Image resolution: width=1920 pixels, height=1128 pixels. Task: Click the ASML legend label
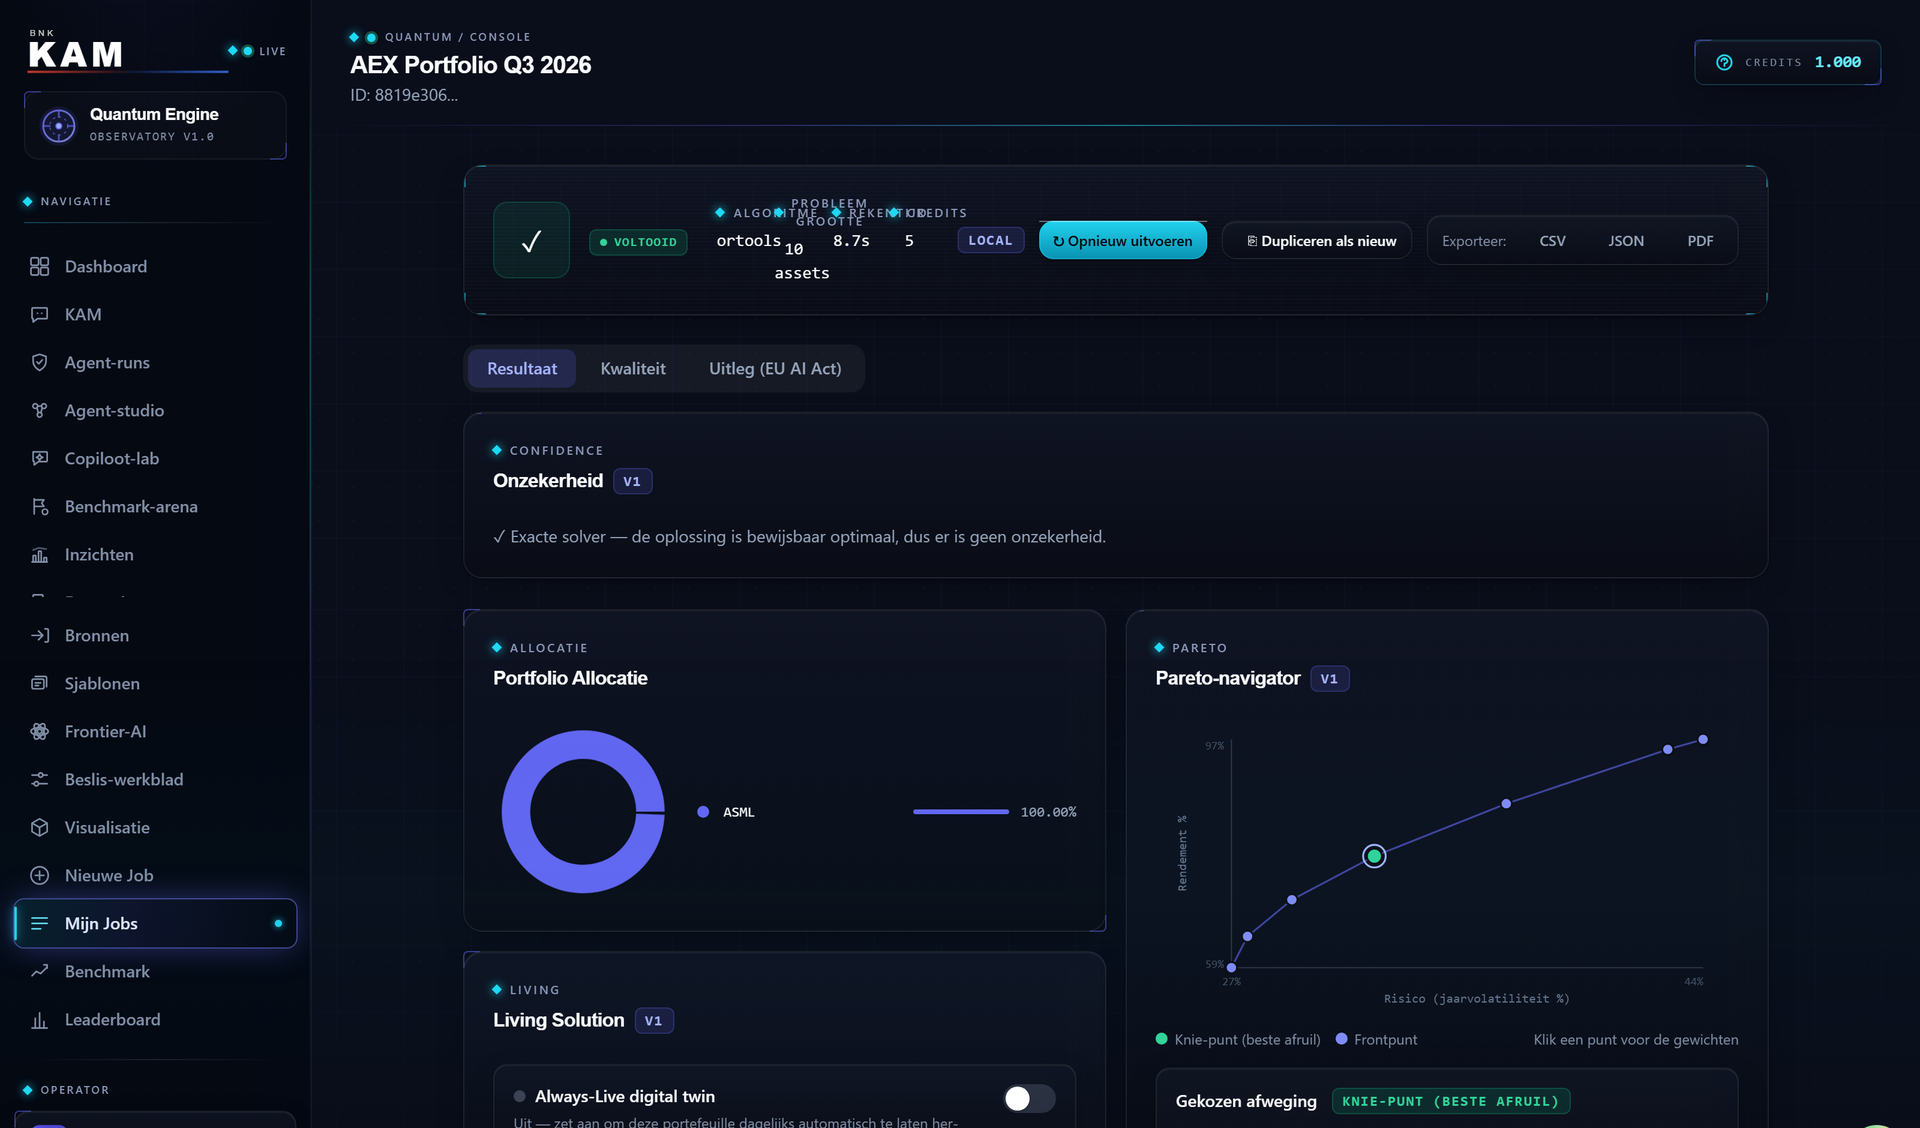(x=739, y=812)
